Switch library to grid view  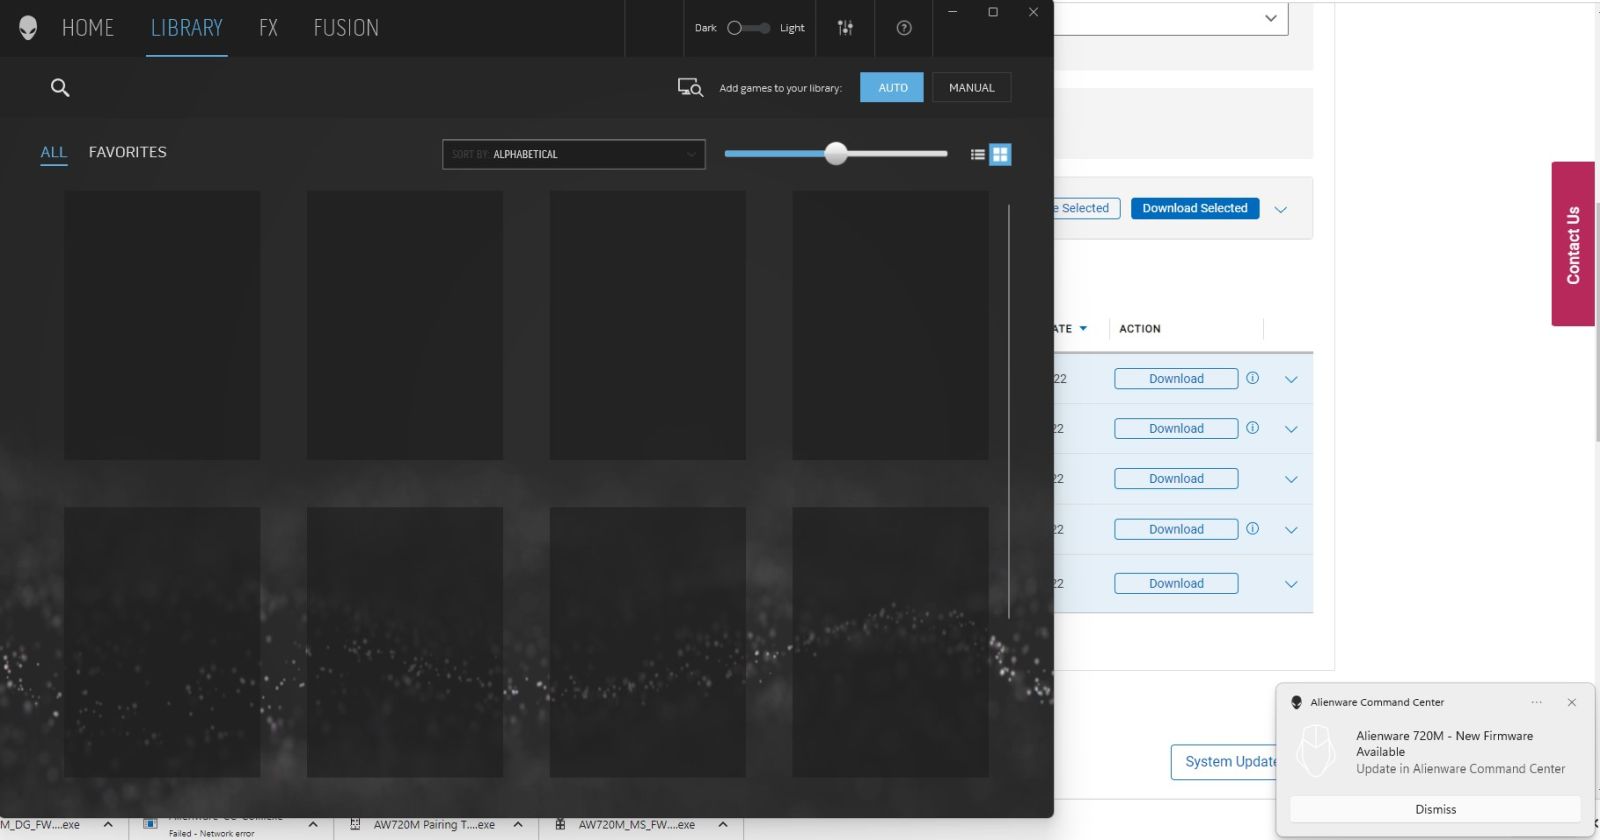click(1000, 154)
